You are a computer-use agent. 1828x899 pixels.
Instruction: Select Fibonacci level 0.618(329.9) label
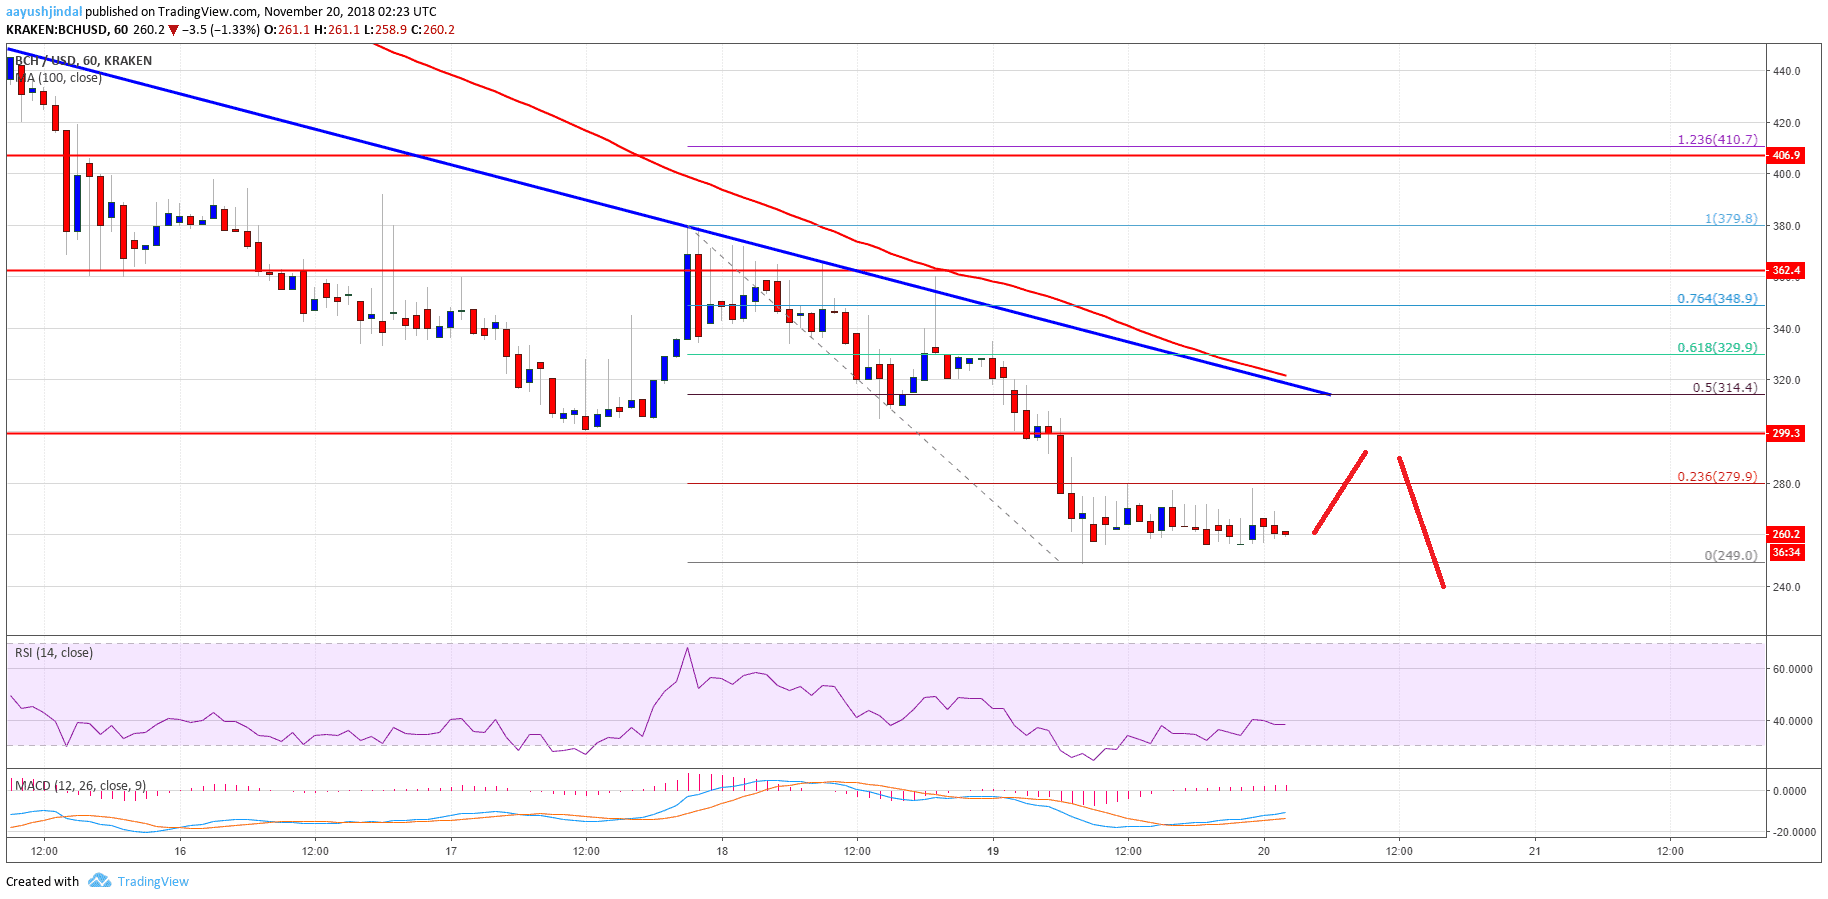1717,347
